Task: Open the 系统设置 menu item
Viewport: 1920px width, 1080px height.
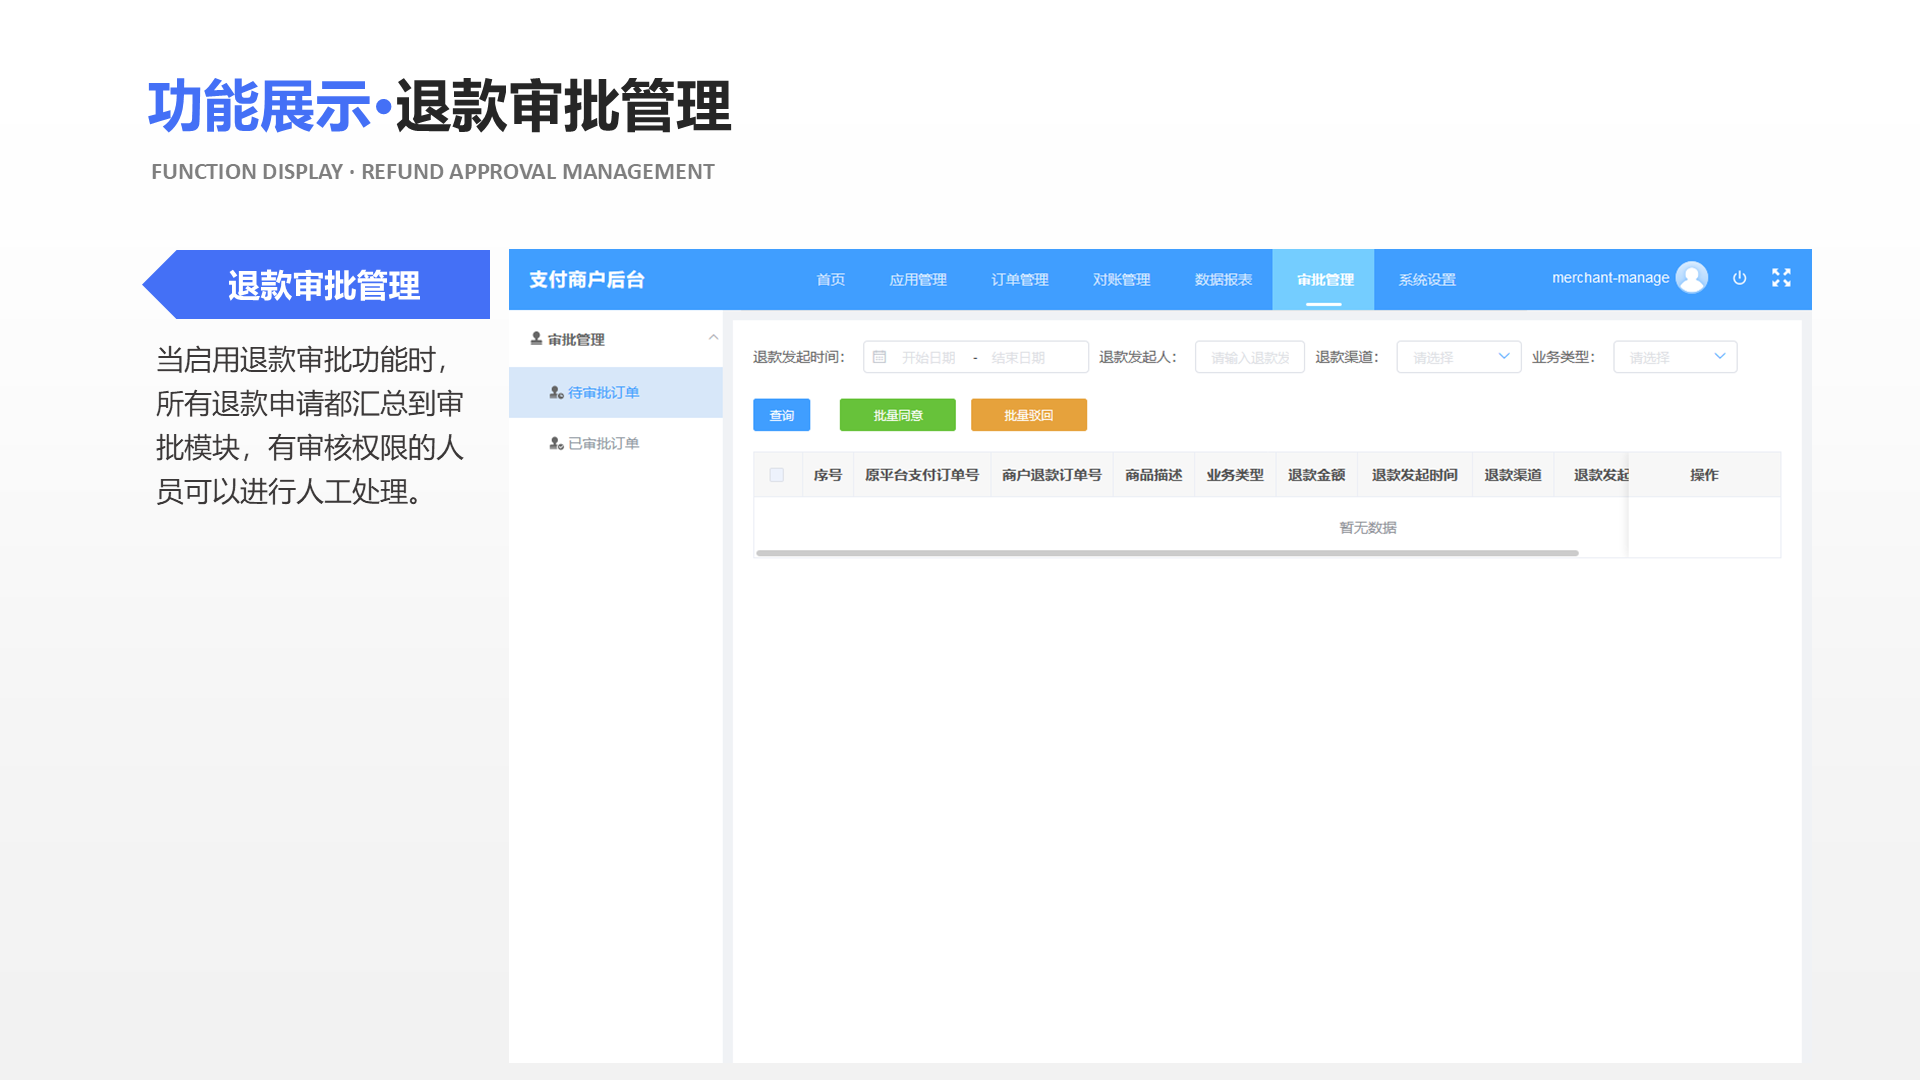Action: click(x=1427, y=279)
